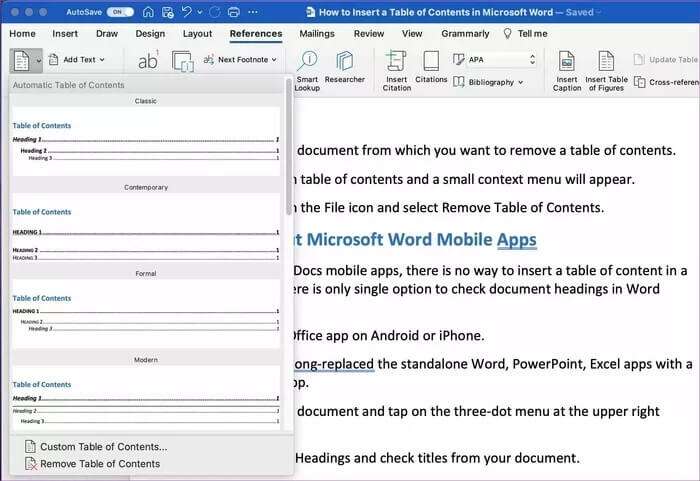The width and height of the screenshot is (700, 481).
Task: Select Remove Table of Contents
Action: pos(93,464)
